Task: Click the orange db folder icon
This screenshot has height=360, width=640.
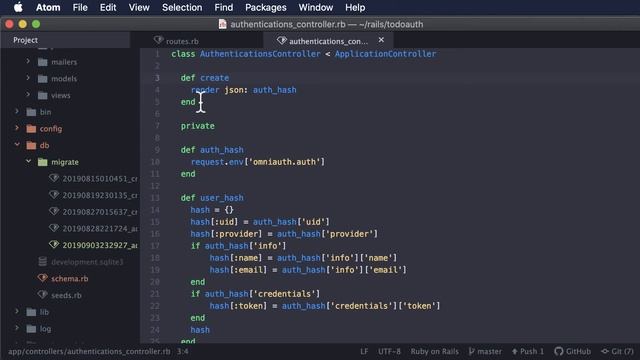Action: 31,145
